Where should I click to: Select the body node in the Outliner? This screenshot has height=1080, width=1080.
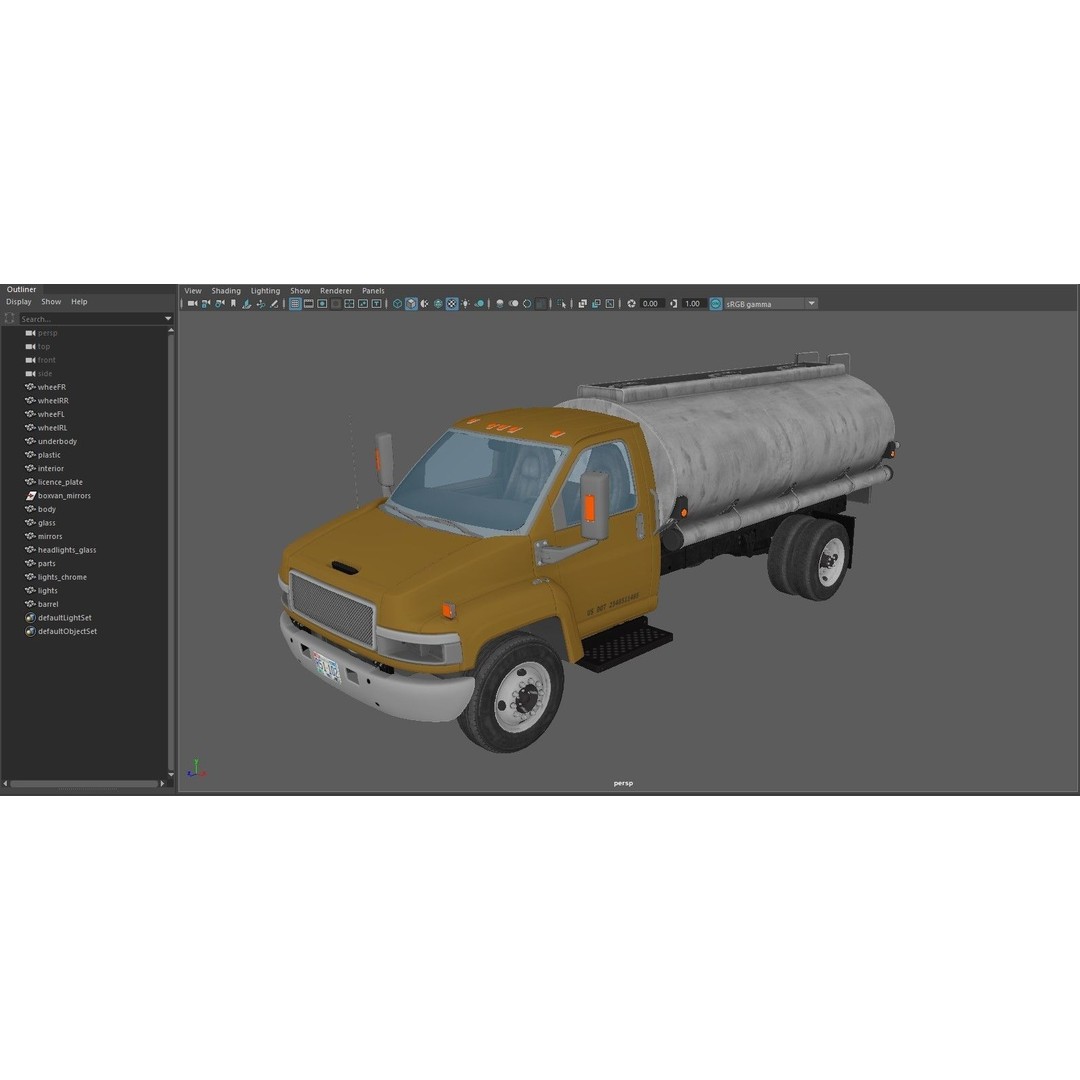click(46, 509)
